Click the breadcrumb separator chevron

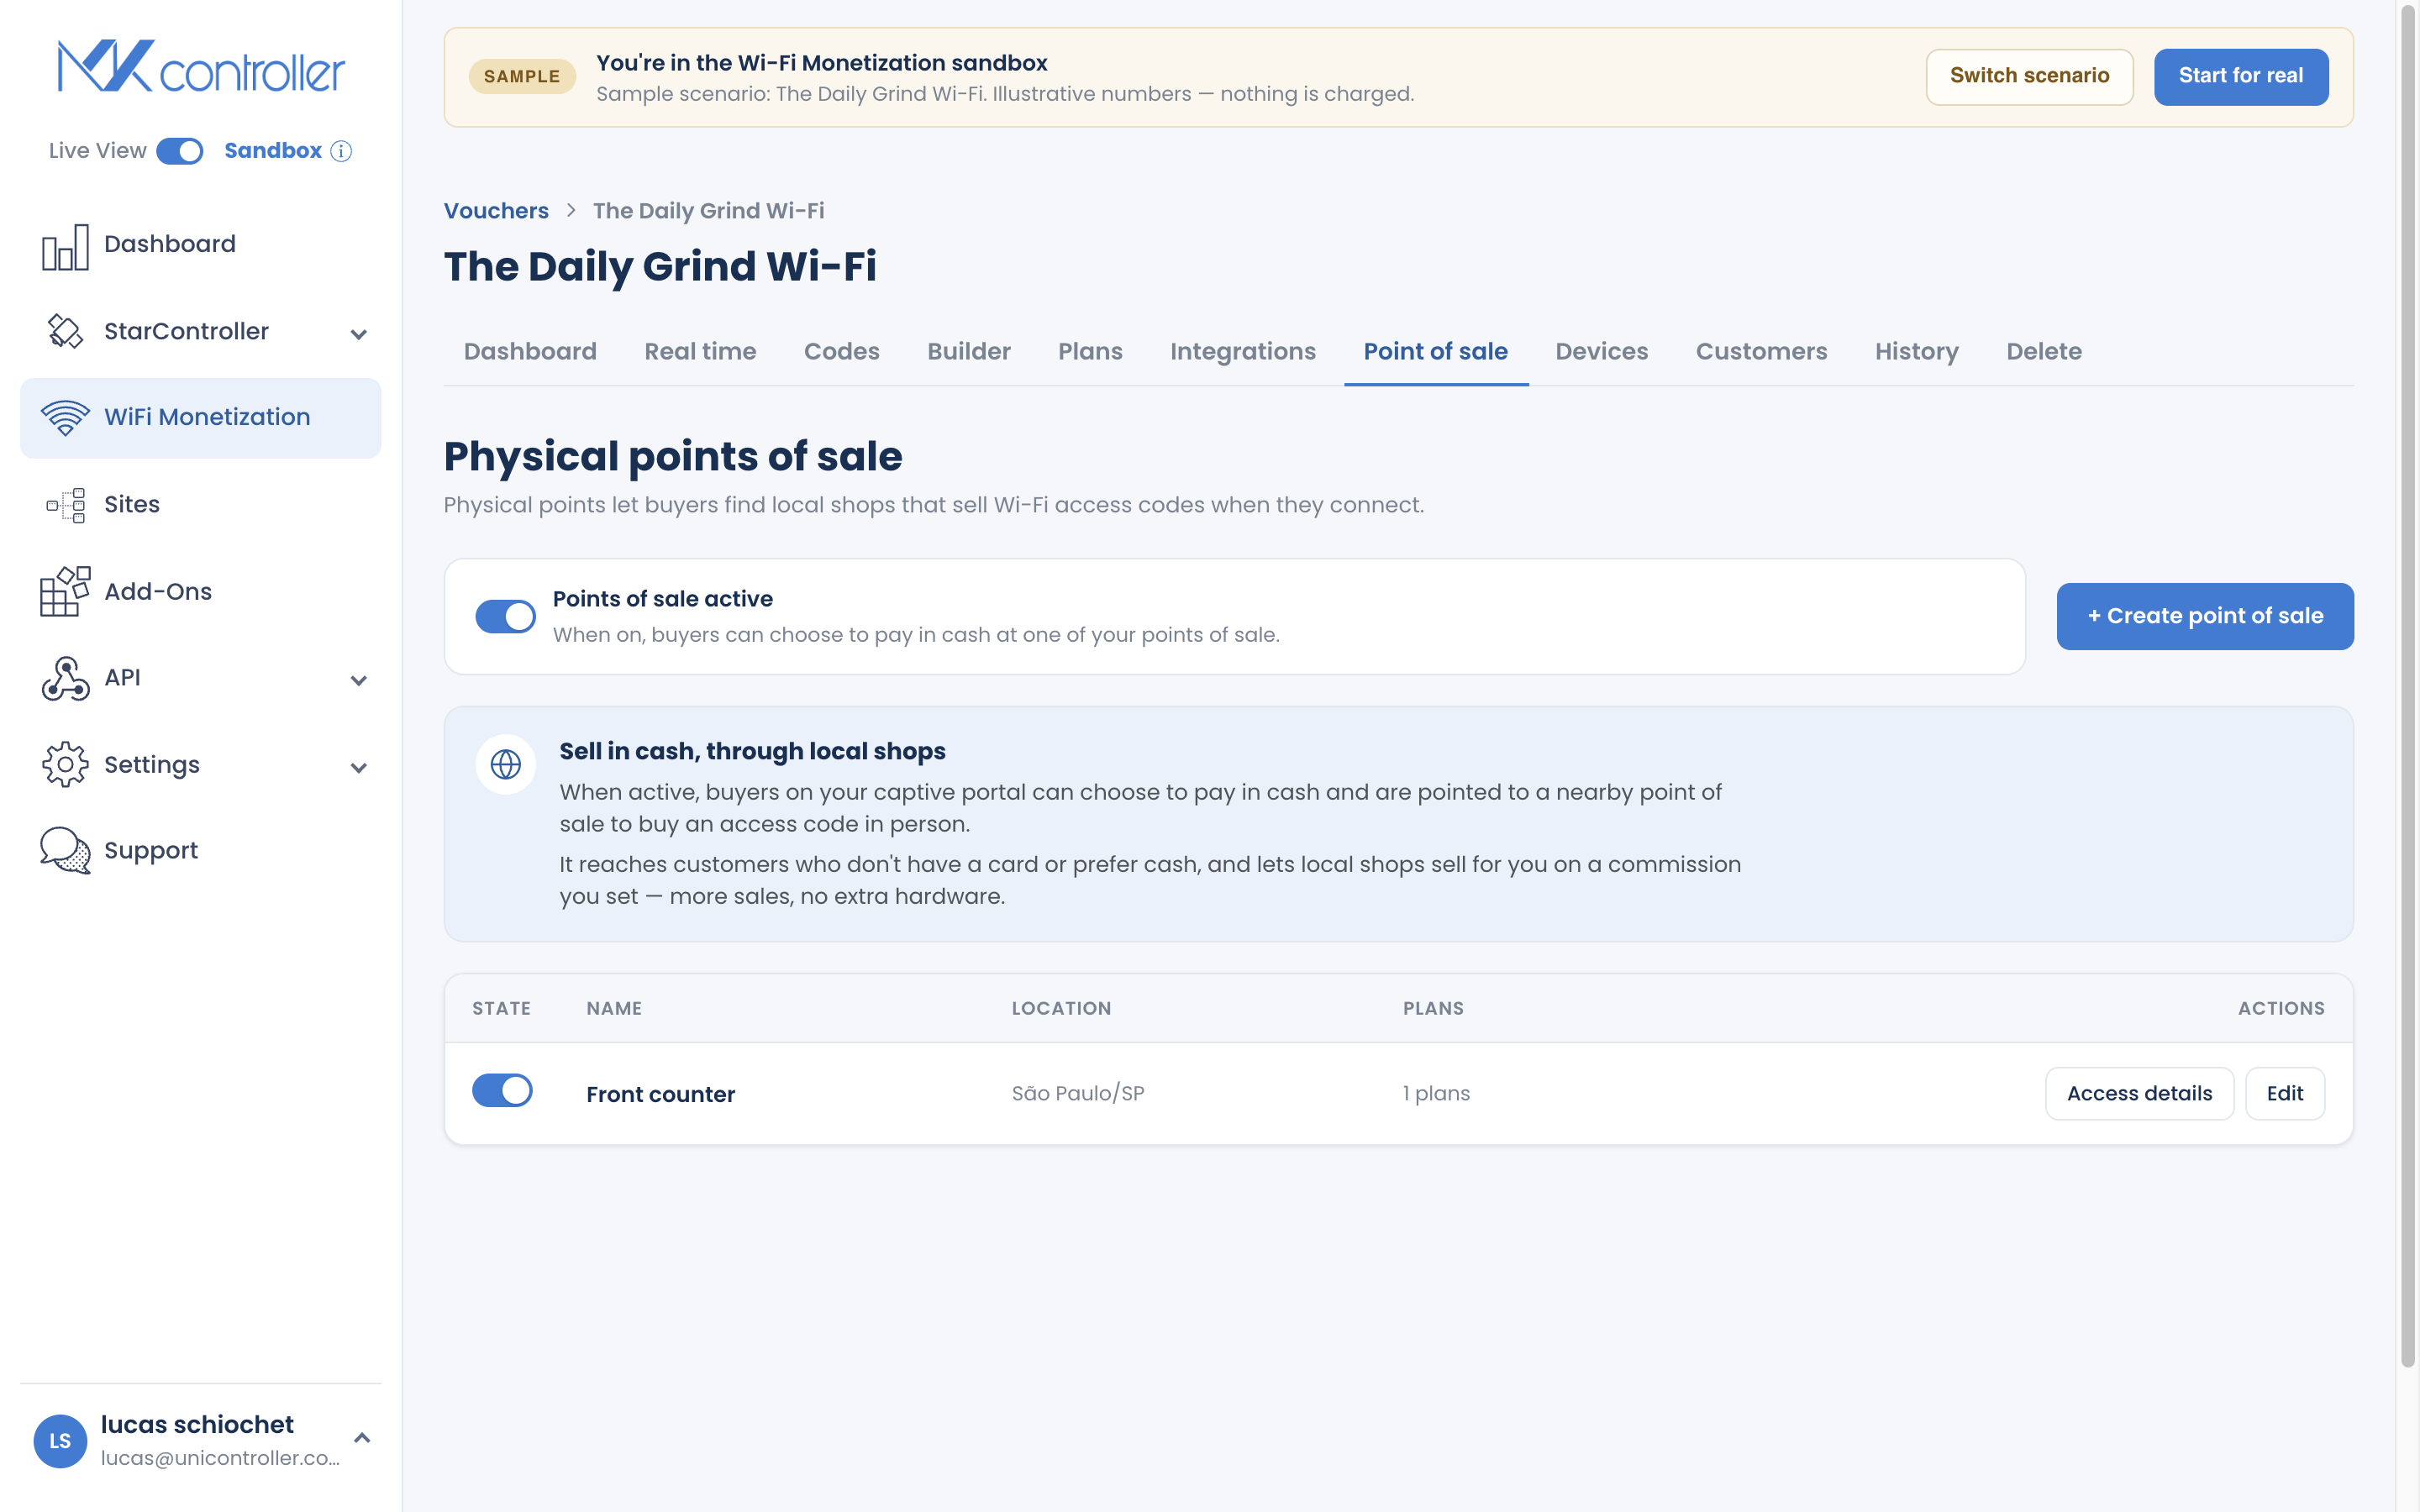point(571,210)
